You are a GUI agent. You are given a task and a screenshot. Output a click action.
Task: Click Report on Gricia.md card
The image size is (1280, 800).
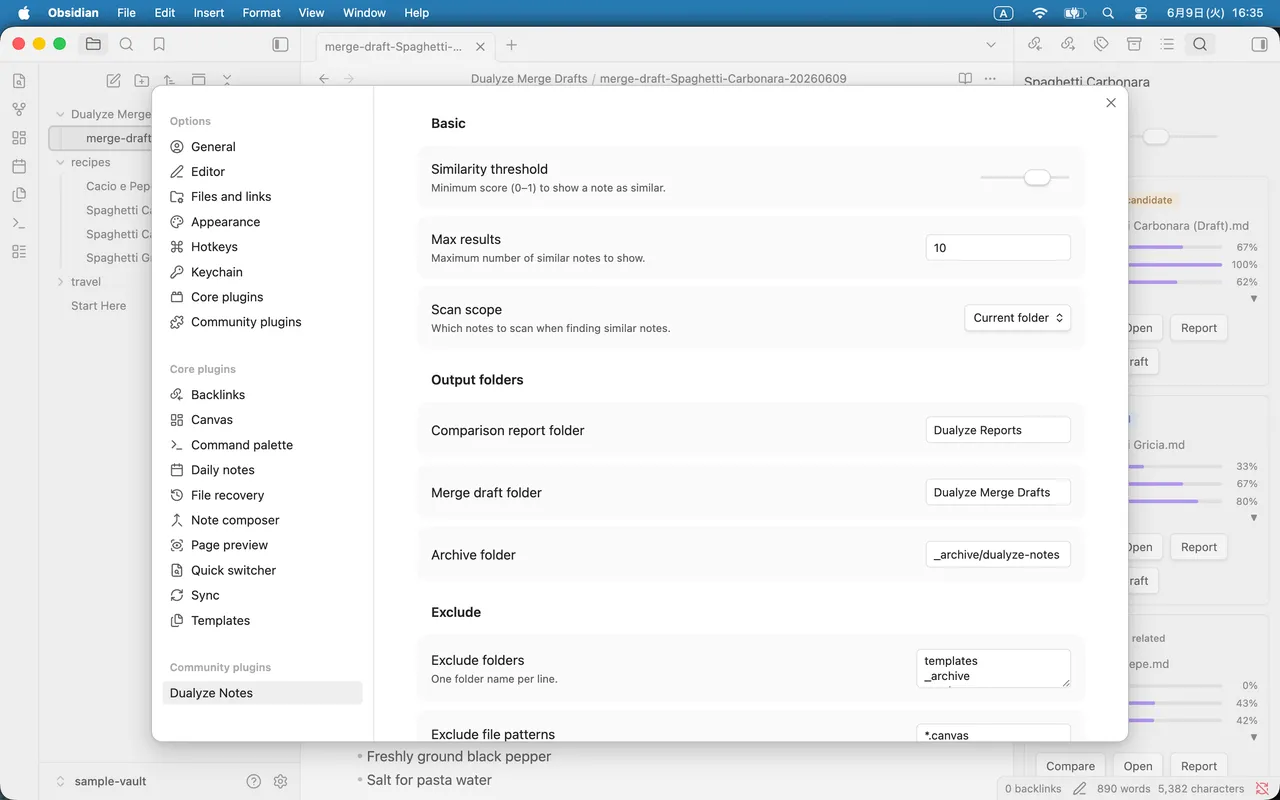(1199, 547)
